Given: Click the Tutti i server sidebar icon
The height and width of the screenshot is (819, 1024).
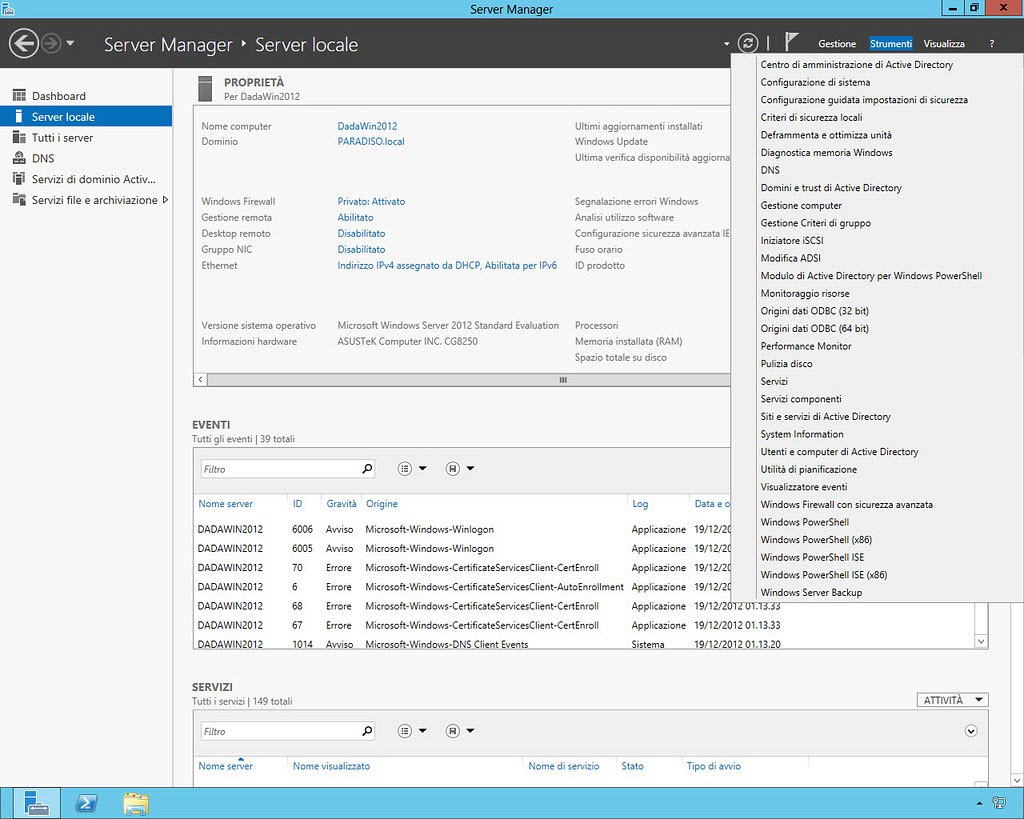Looking at the screenshot, I should (x=19, y=138).
